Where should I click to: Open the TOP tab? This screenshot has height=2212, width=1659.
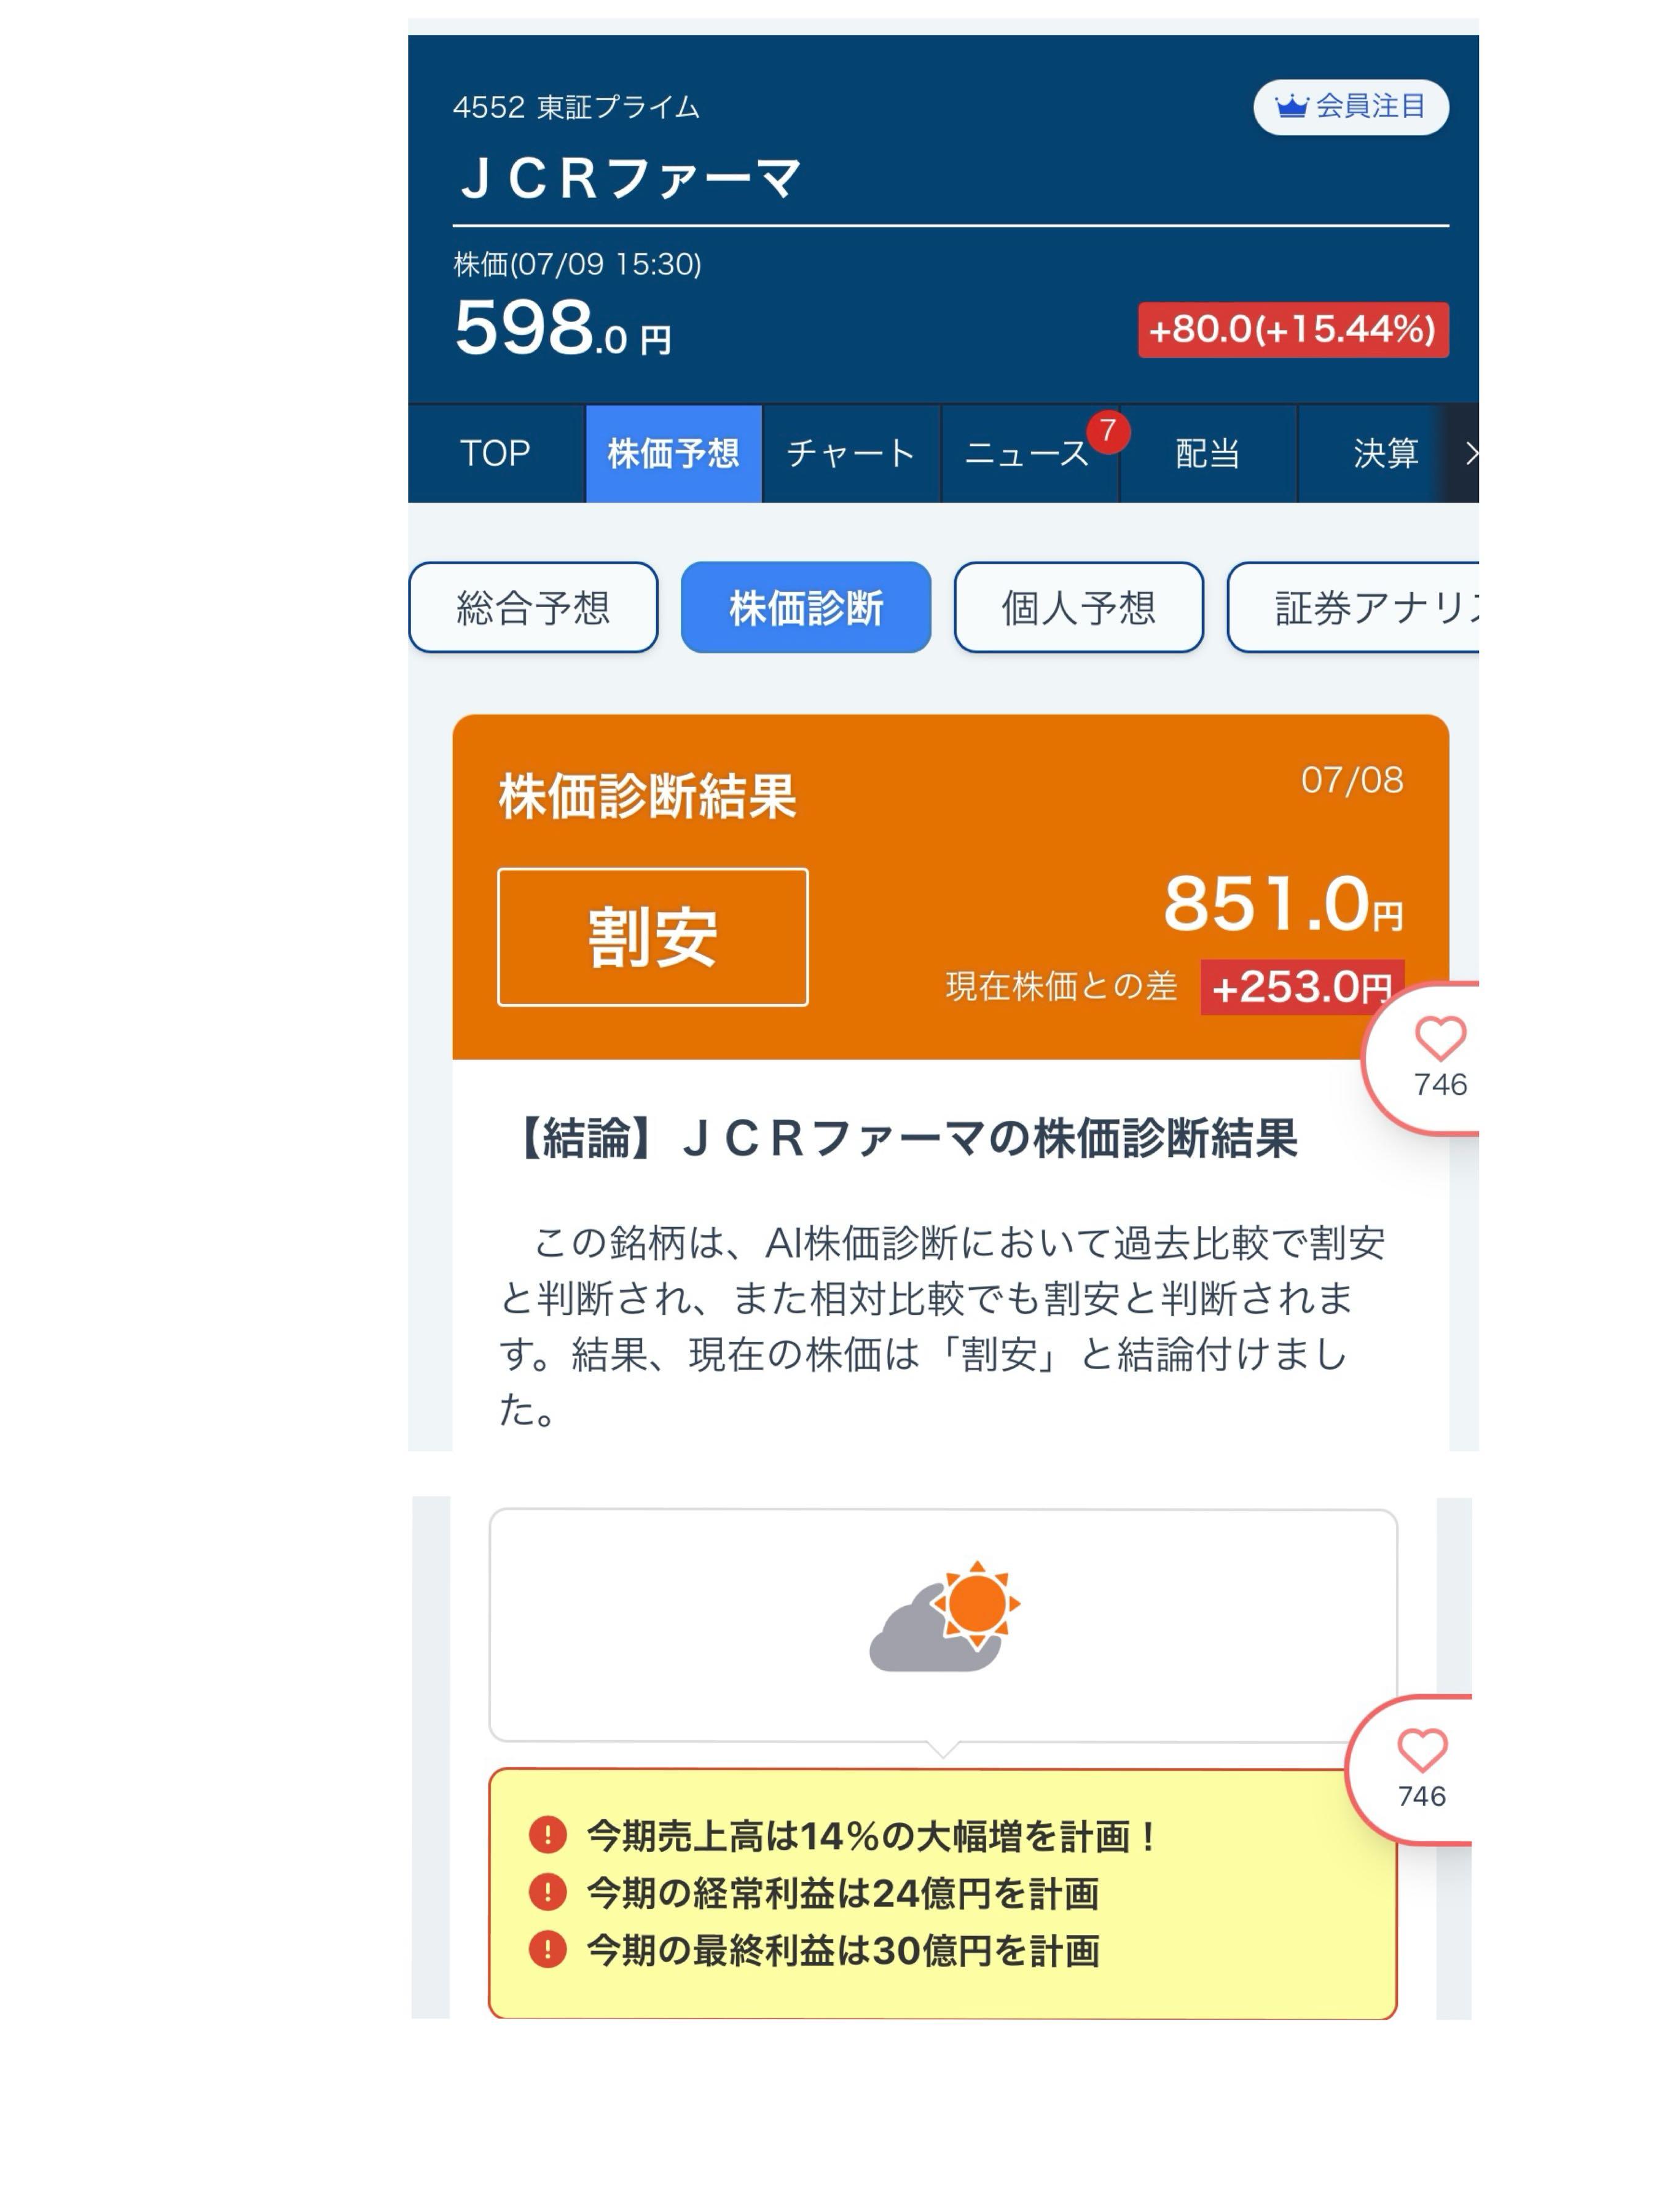pos(496,454)
